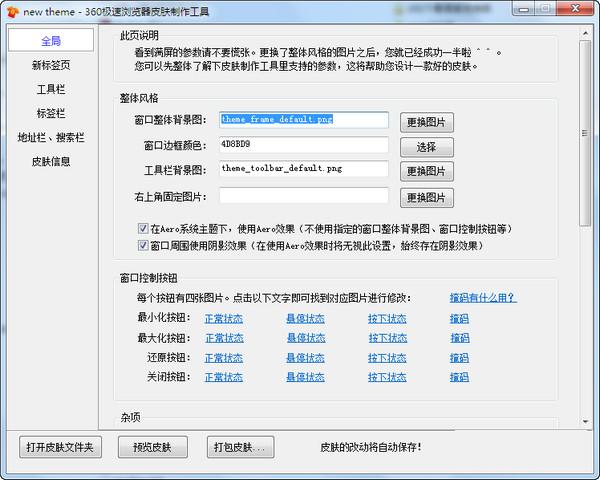Open 还原按钮 悬停状态 link

pos(305,358)
